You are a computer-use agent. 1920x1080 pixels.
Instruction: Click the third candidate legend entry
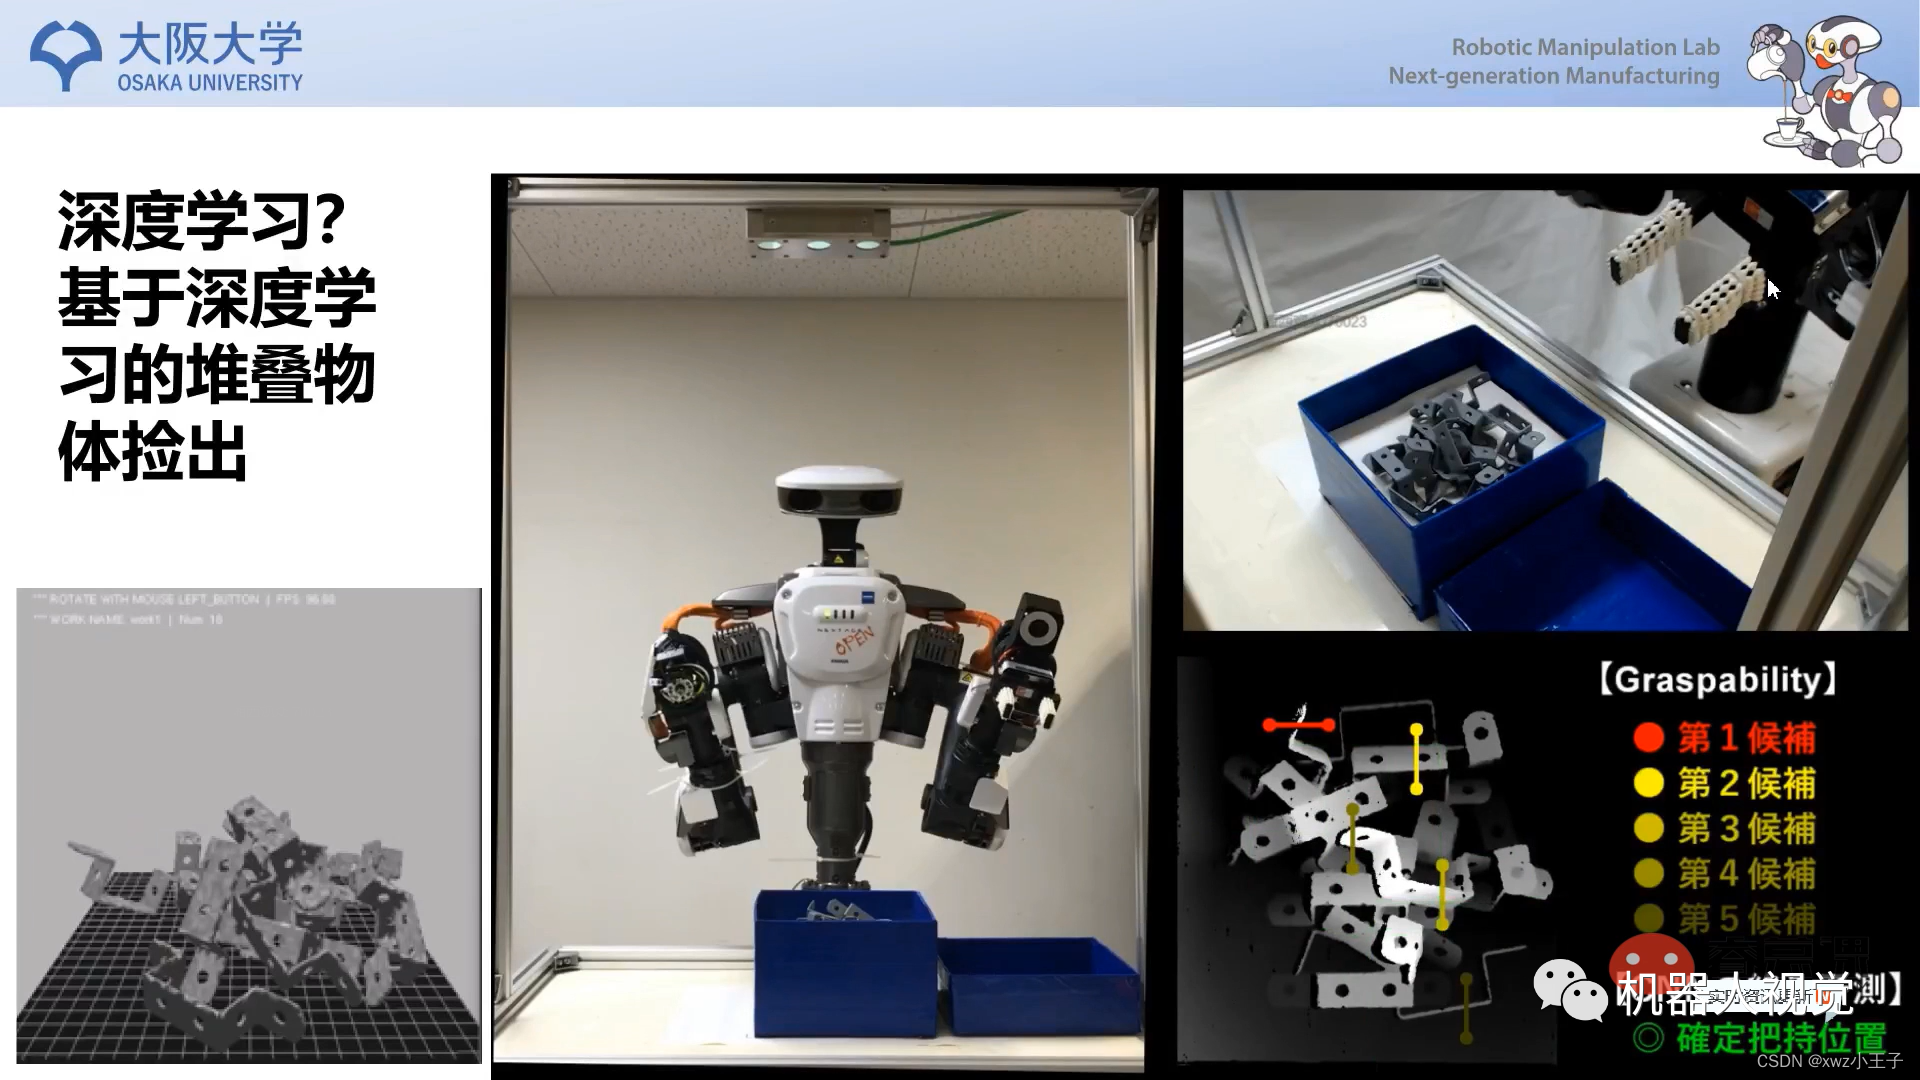click(1745, 828)
